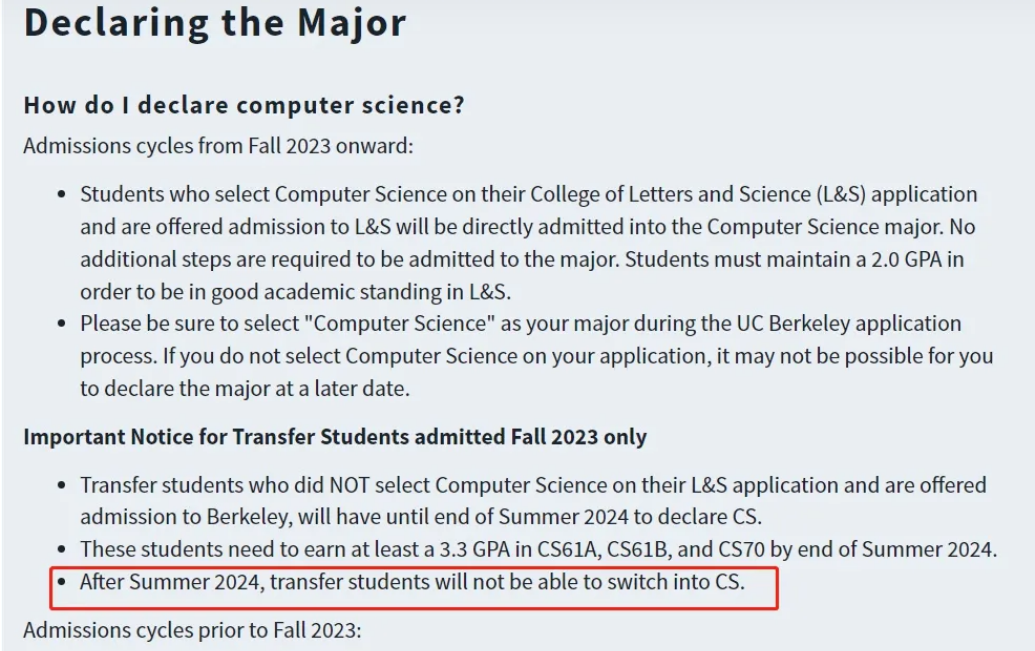
Task: Click bullet dot before 'After Summer 2024'
Action: click(61, 582)
